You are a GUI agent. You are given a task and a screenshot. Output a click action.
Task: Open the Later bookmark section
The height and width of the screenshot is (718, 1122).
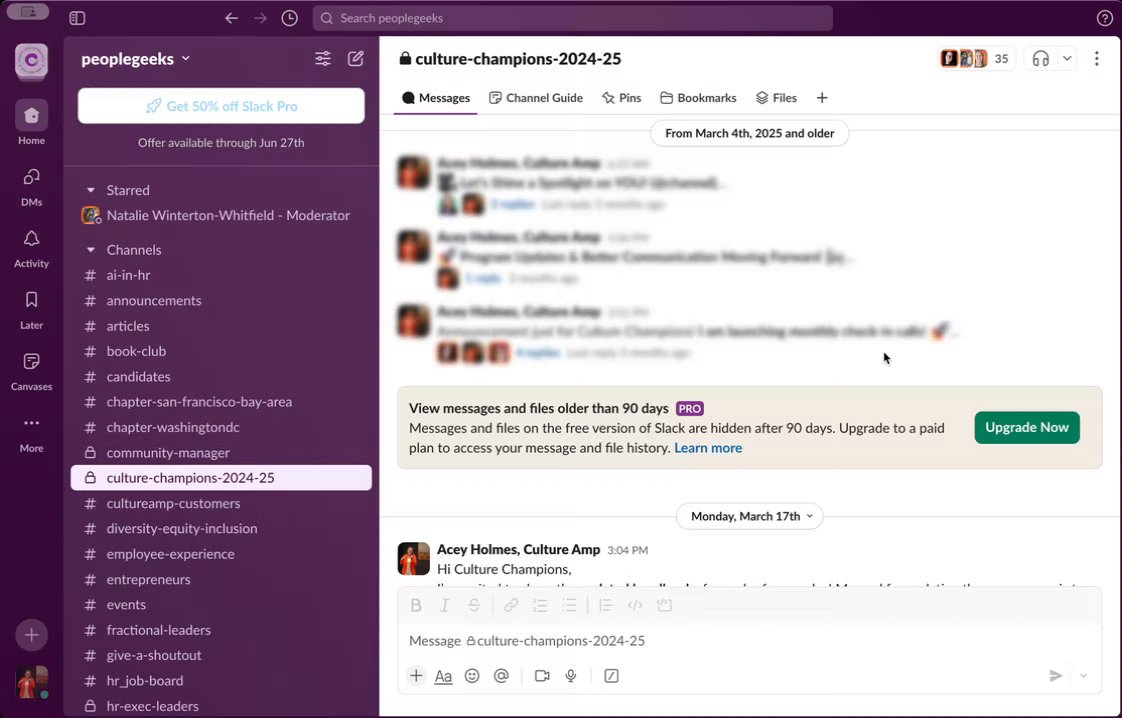[31, 309]
